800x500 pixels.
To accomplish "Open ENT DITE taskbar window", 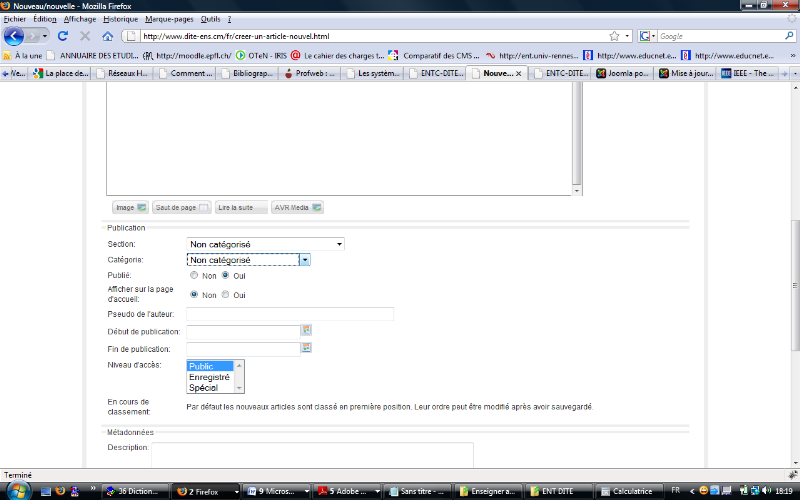I will [x=558, y=491].
